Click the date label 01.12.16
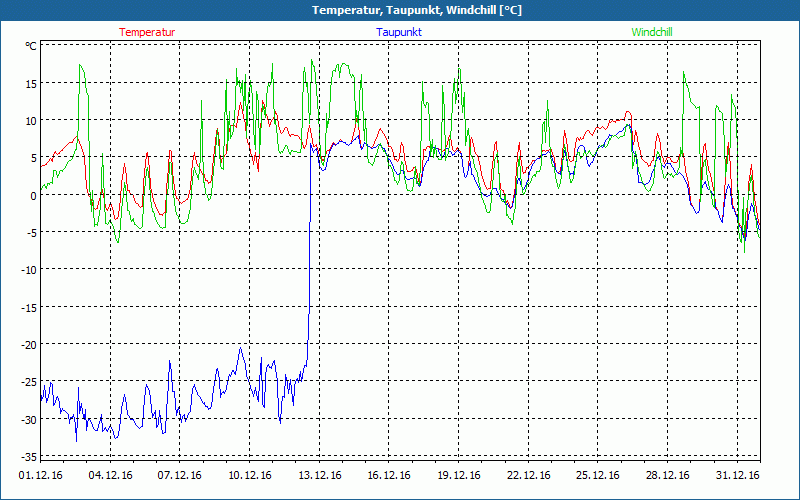The height and width of the screenshot is (500, 800). 41,475
